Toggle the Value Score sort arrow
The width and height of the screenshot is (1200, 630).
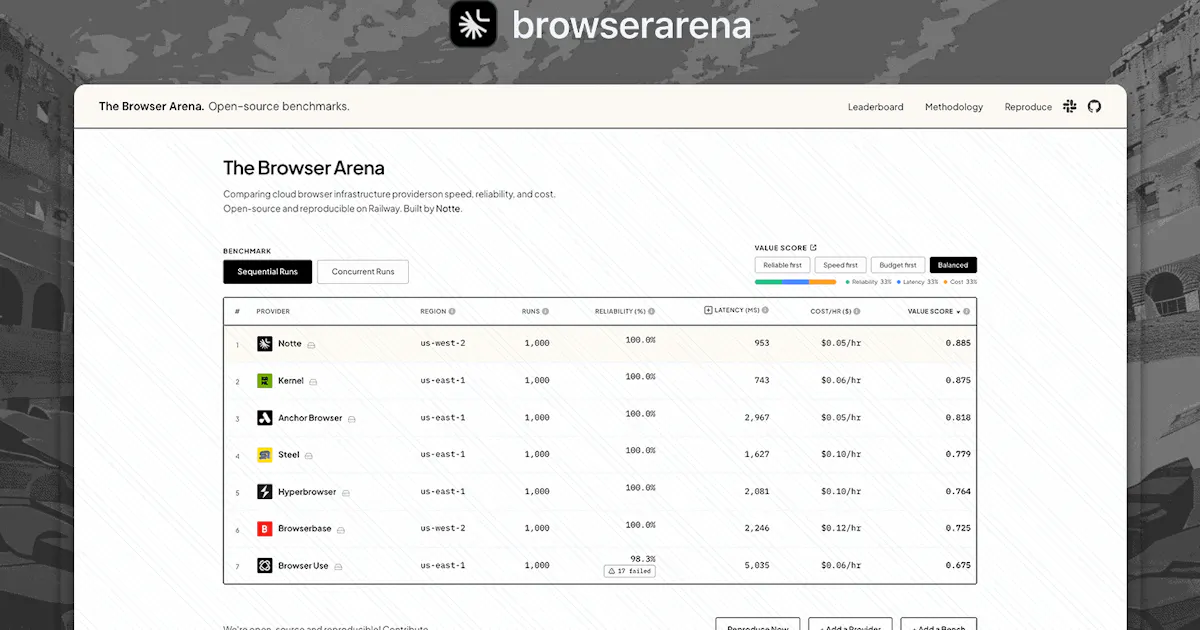958,312
